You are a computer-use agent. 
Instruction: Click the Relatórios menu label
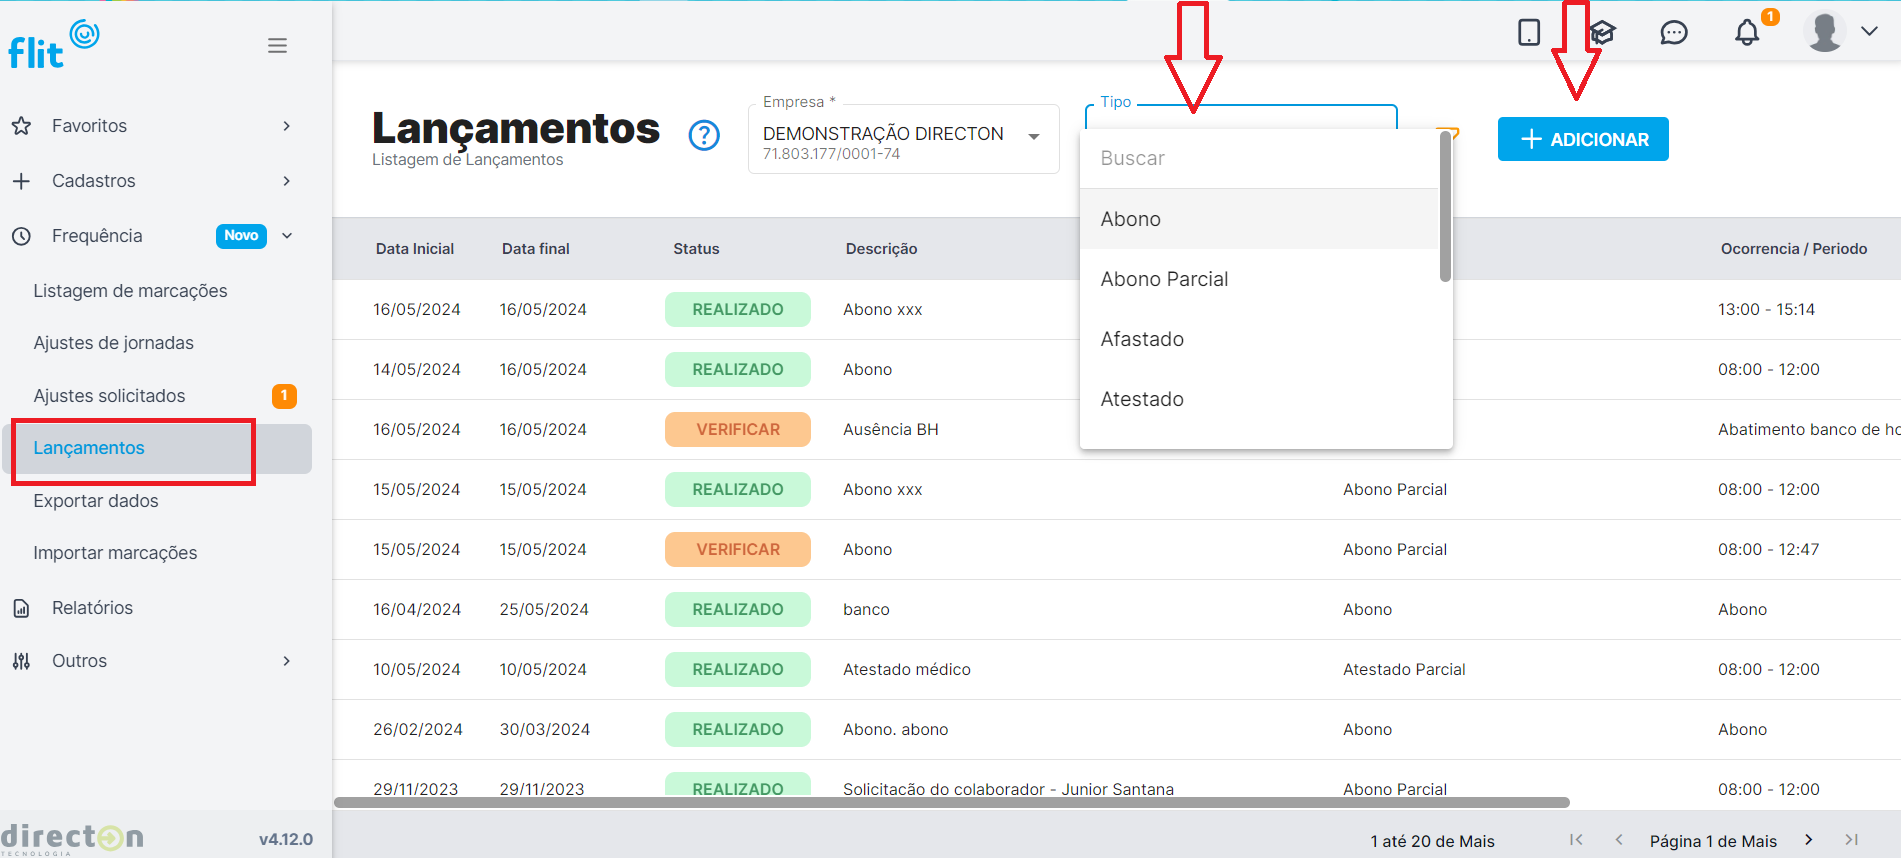[92, 608]
